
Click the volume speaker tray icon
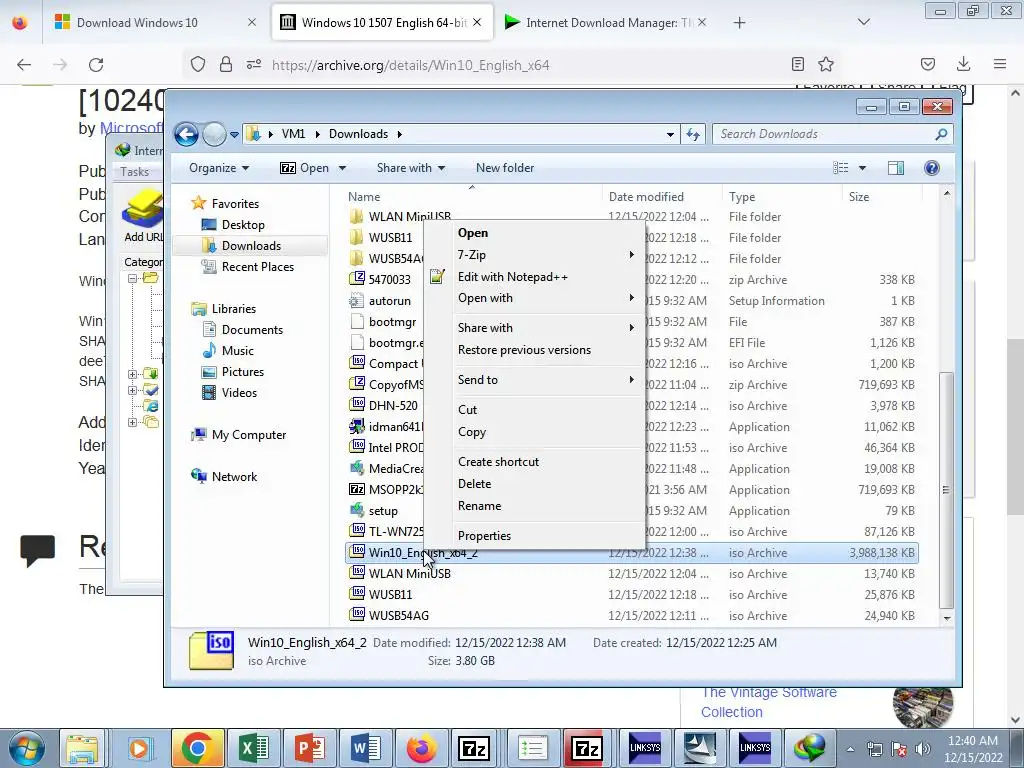tap(923, 749)
